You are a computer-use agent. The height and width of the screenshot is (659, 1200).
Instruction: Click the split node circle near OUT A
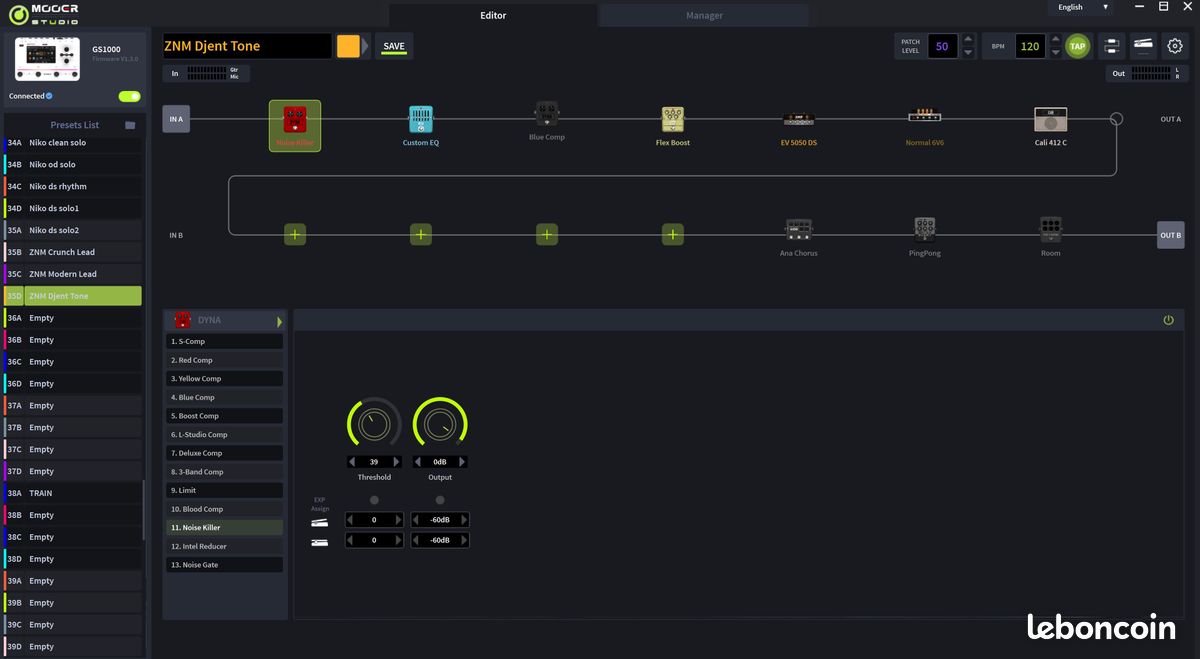tap(1116, 119)
